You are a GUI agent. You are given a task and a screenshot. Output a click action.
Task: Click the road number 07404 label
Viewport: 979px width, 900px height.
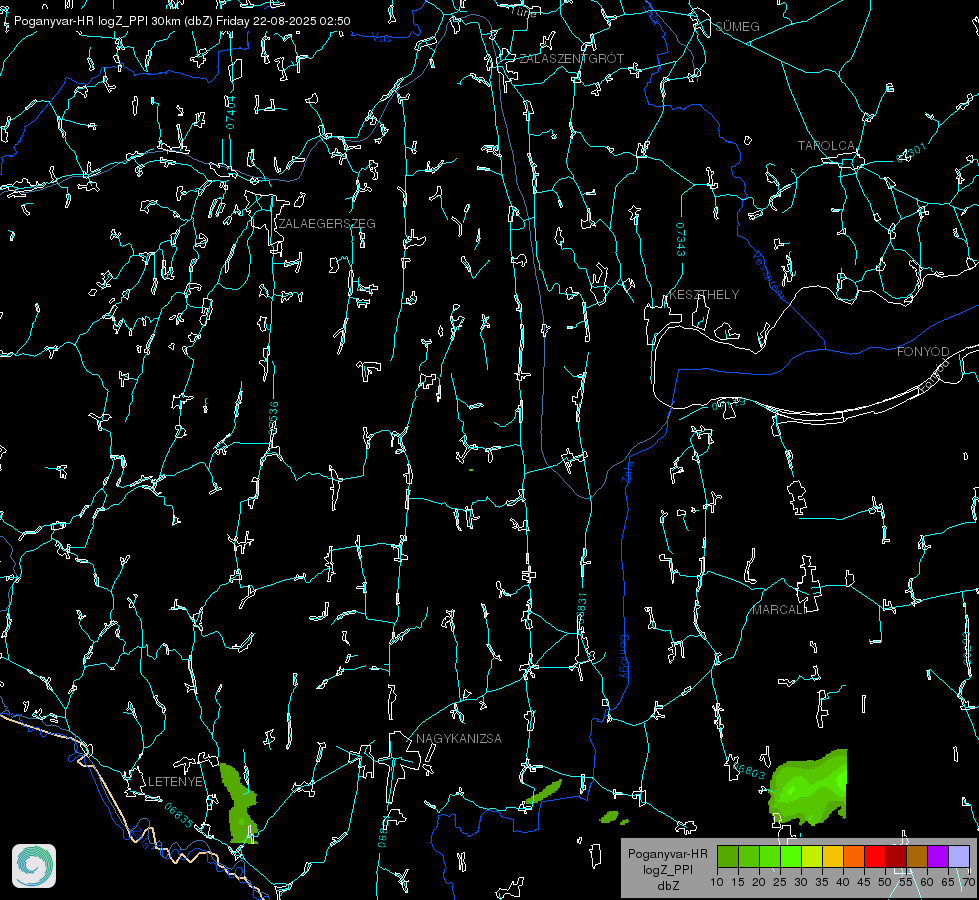(230, 112)
